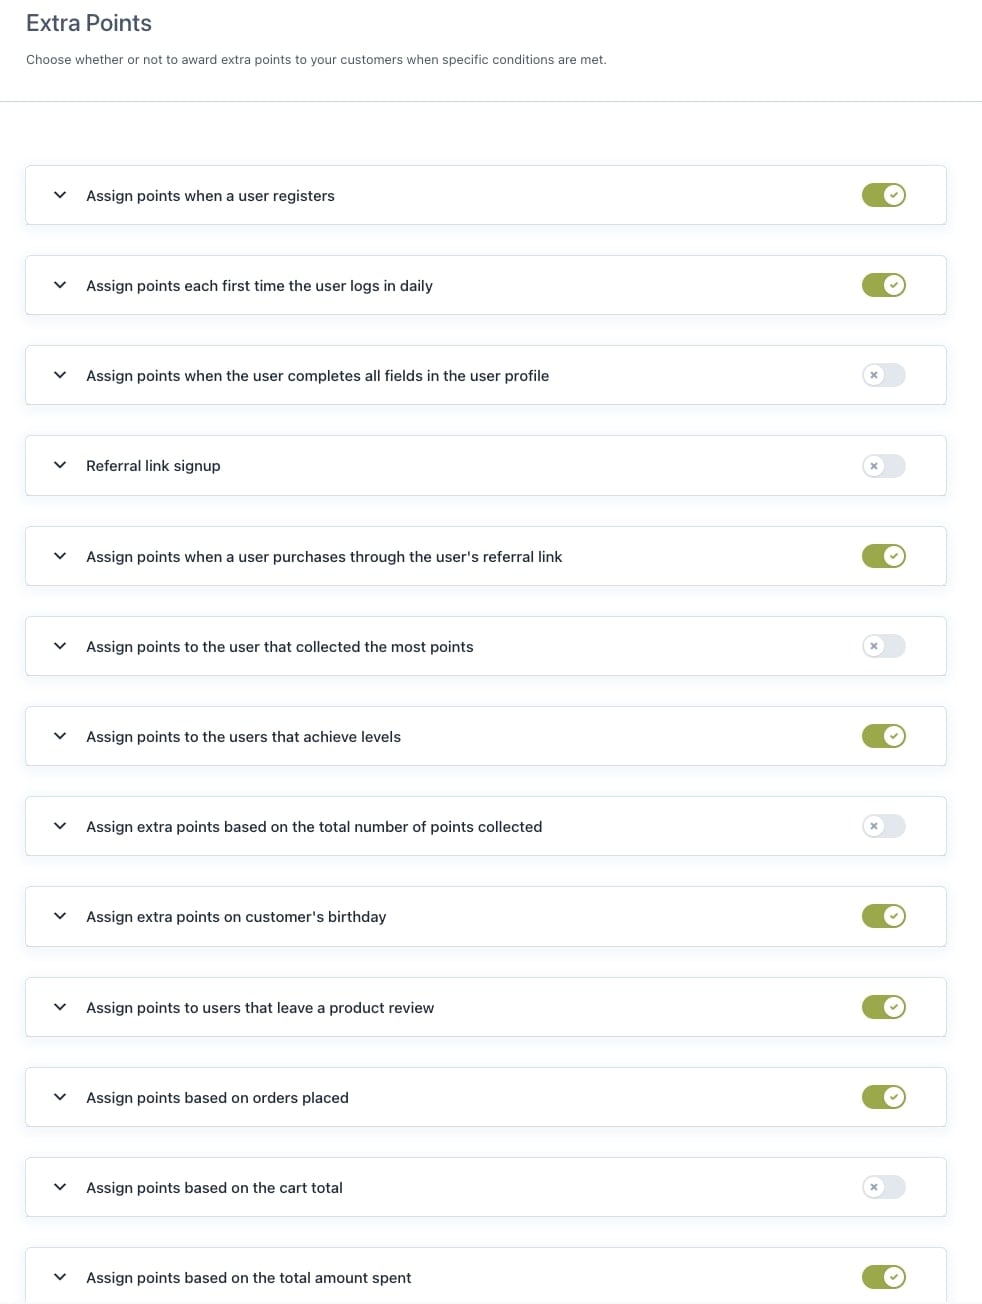This screenshot has width=982, height=1304.
Task: Expand the product review points section
Action: pos(60,1007)
